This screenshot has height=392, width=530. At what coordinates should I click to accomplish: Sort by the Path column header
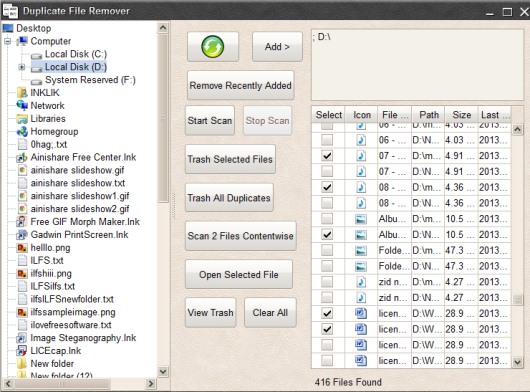428,115
